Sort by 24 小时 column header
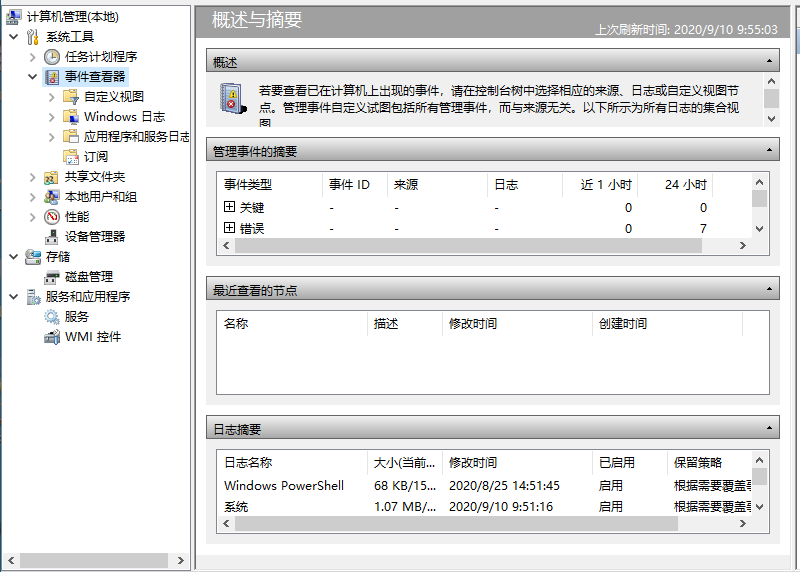The width and height of the screenshot is (800, 572). coord(675,185)
